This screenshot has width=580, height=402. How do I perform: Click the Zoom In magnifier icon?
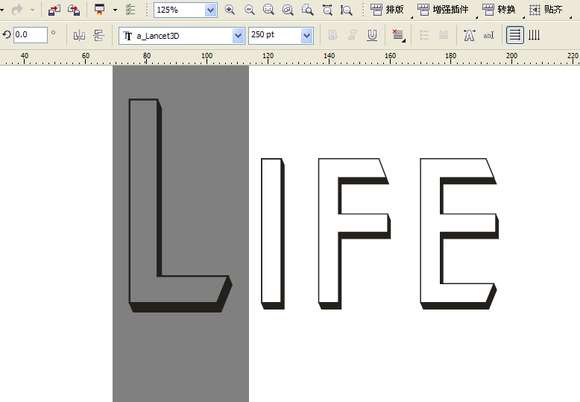click(230, 10)
